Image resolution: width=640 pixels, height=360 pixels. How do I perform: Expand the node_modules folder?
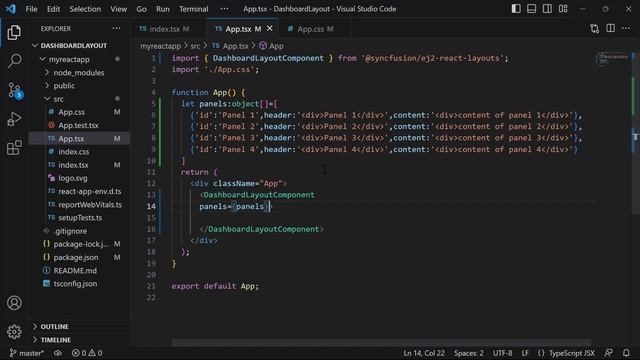click(79, 73)
